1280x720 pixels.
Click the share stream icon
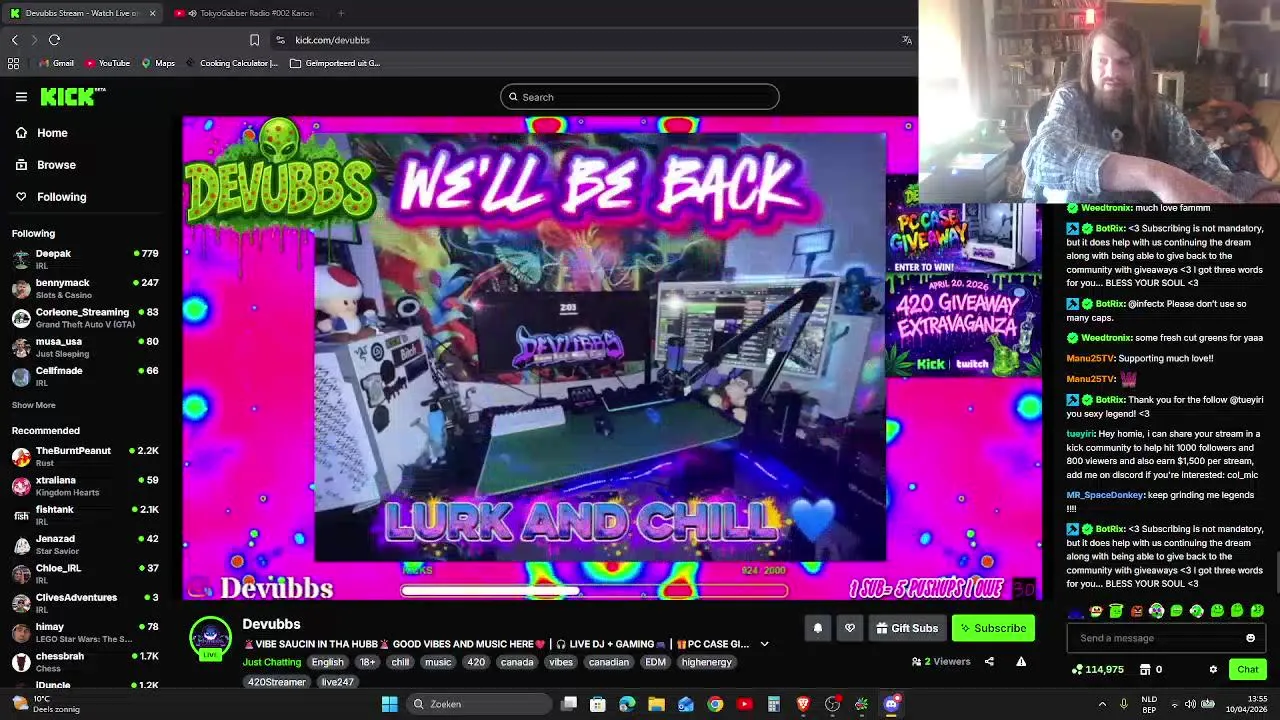pos(989,661)
